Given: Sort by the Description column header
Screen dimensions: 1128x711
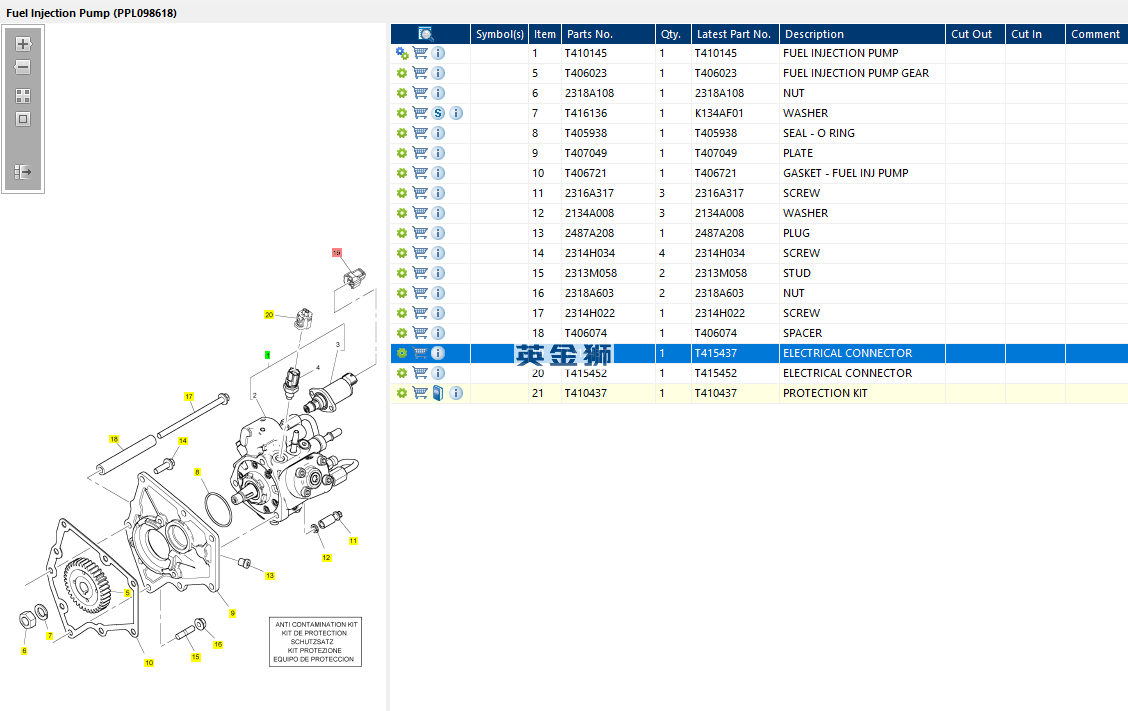Looking at the screenshot, I should coord(861,34).
